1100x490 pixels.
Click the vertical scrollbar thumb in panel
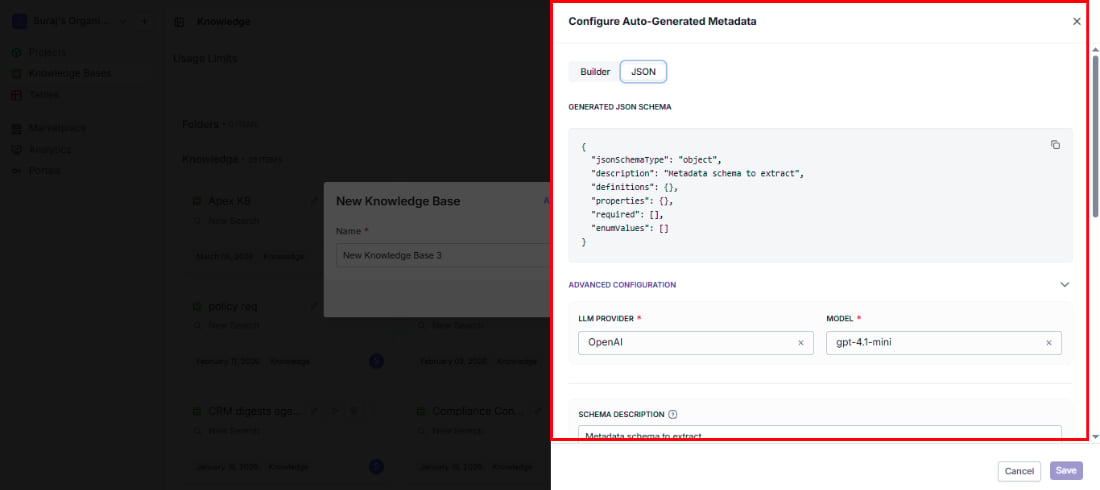pyautogui.click(x=1095, y=135)
